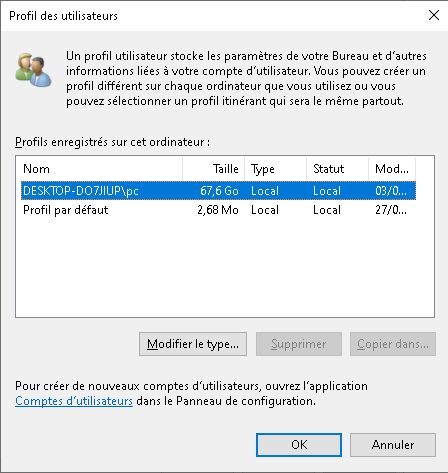Select the Profil par défaut row
Image resolution: width=448 pixels, height=473 pixels.
pos(218,210)
